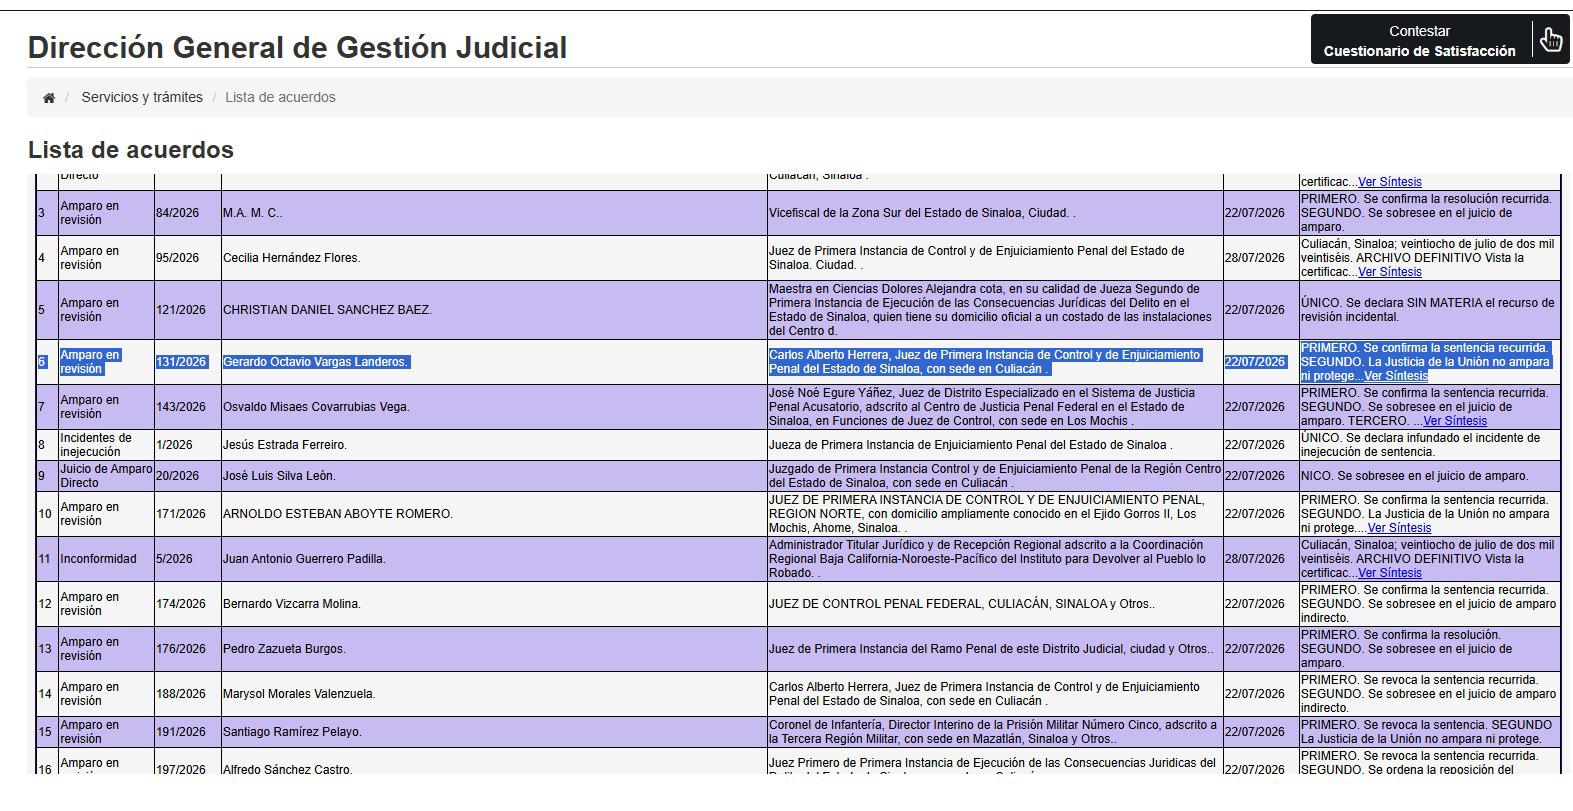Click Coronel de Infantería authority cell
The height and width of the screenshot is (811, 1573).
pyautogui.click(x=995, y=732)
